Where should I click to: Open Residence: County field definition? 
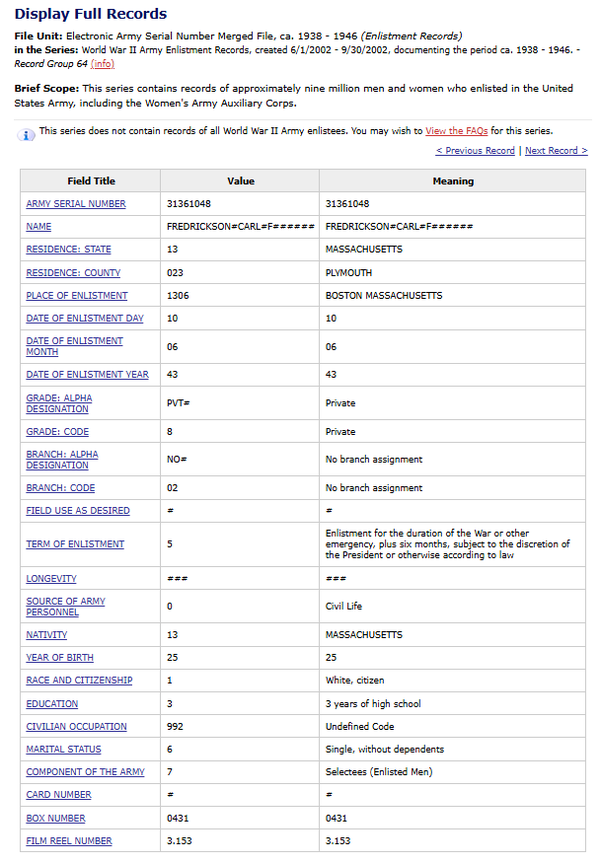pos(73,272)
